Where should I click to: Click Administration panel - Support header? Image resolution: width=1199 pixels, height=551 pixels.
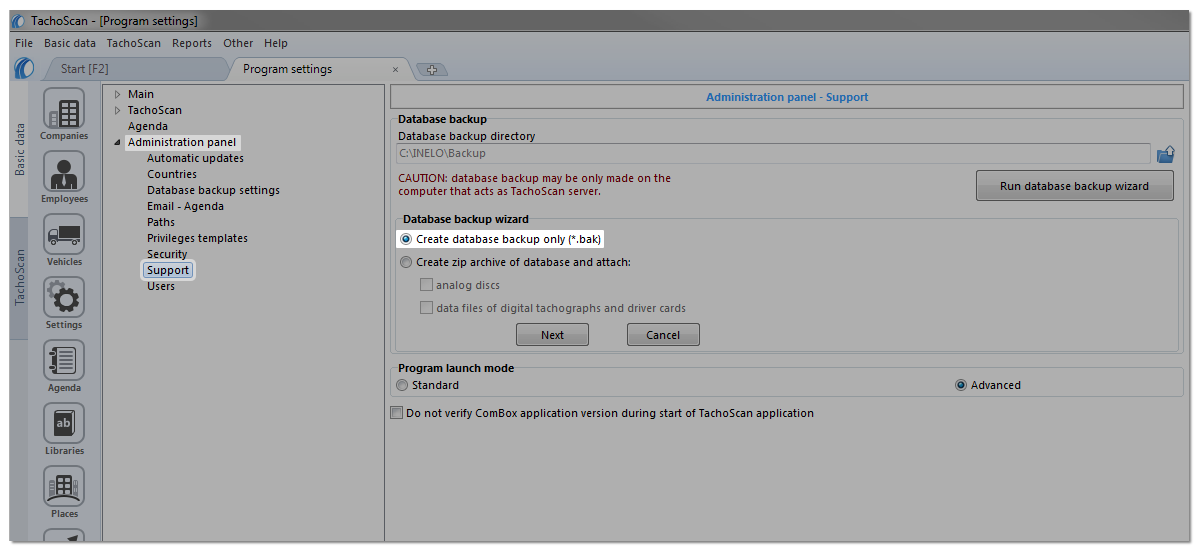[x=787, y=97]
